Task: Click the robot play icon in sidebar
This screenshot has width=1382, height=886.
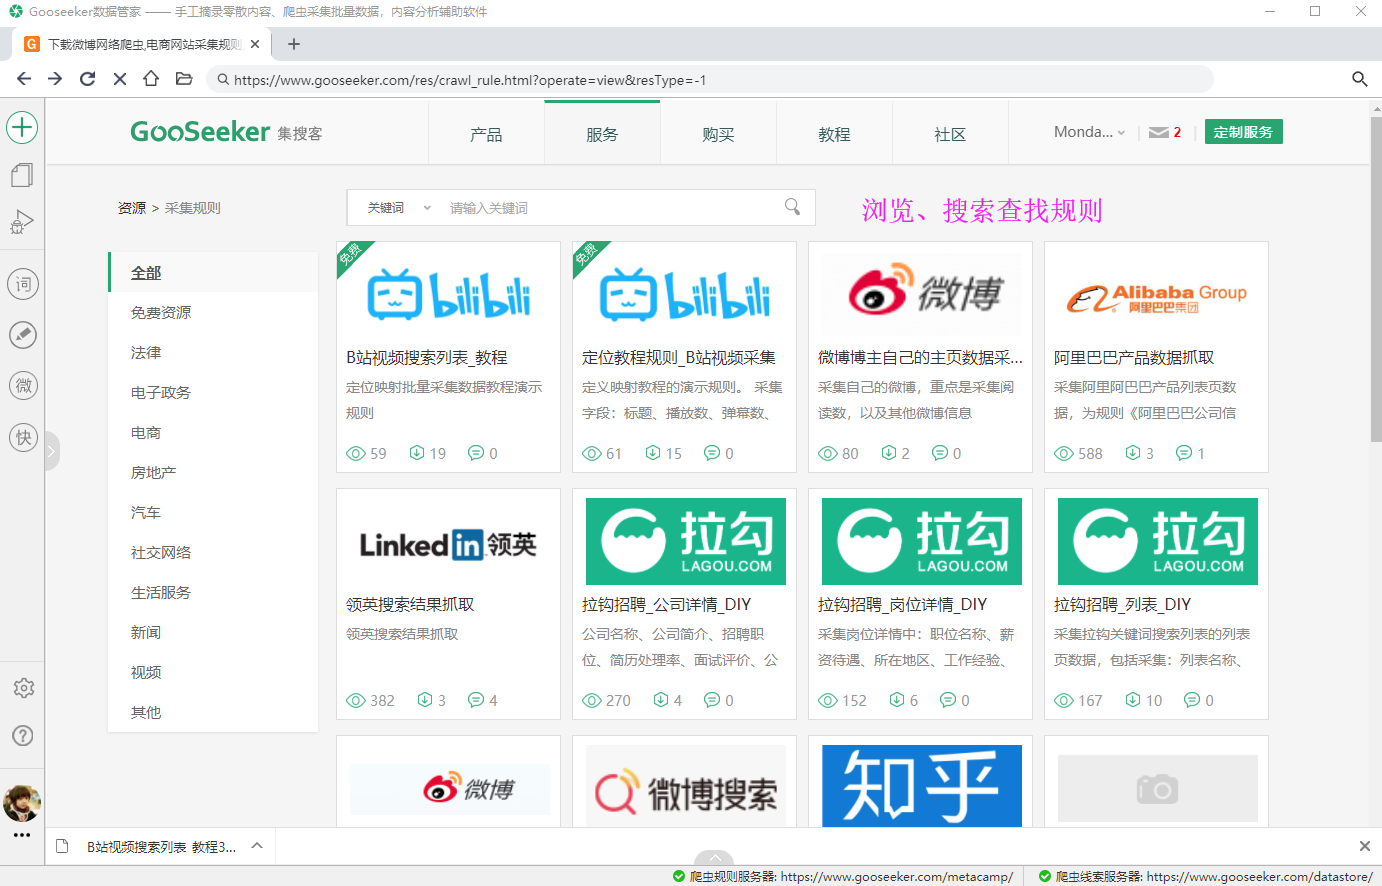Action: pyautogui.click(x=22, y=222)
